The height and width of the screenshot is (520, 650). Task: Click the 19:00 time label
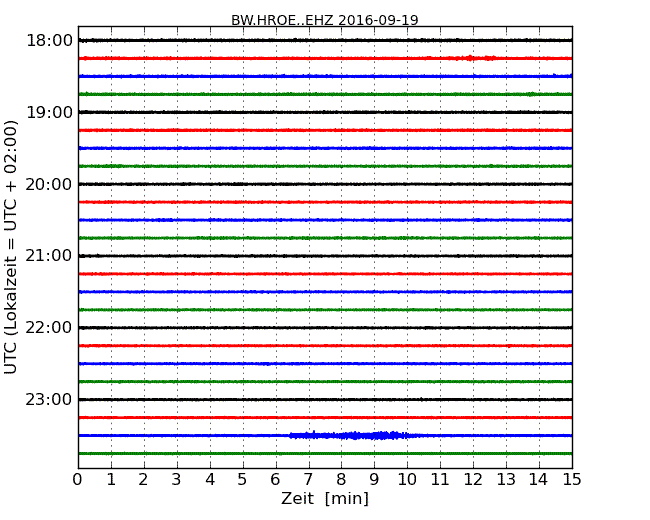point(49,112)
